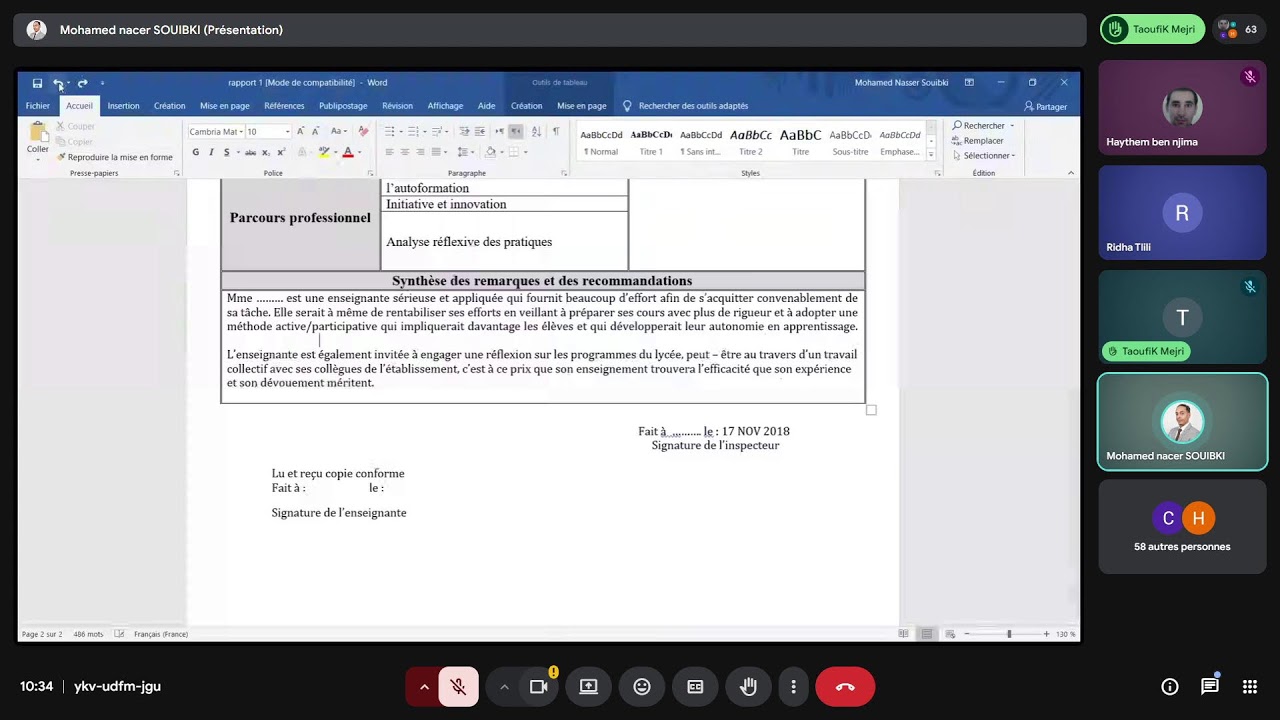1280x720 pixels.
Task: Switch to Word read mode view icon
Action: pos(904,634)
